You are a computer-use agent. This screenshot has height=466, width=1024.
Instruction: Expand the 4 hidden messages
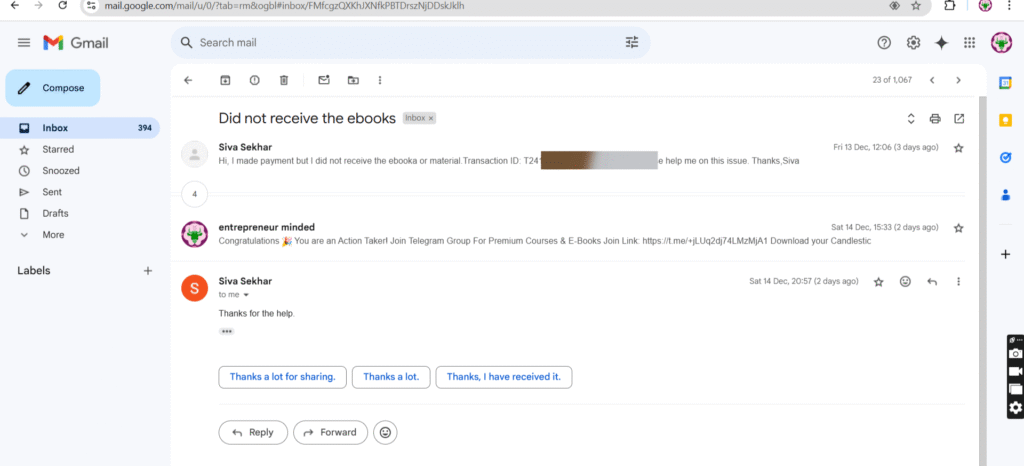click(194, 193)
